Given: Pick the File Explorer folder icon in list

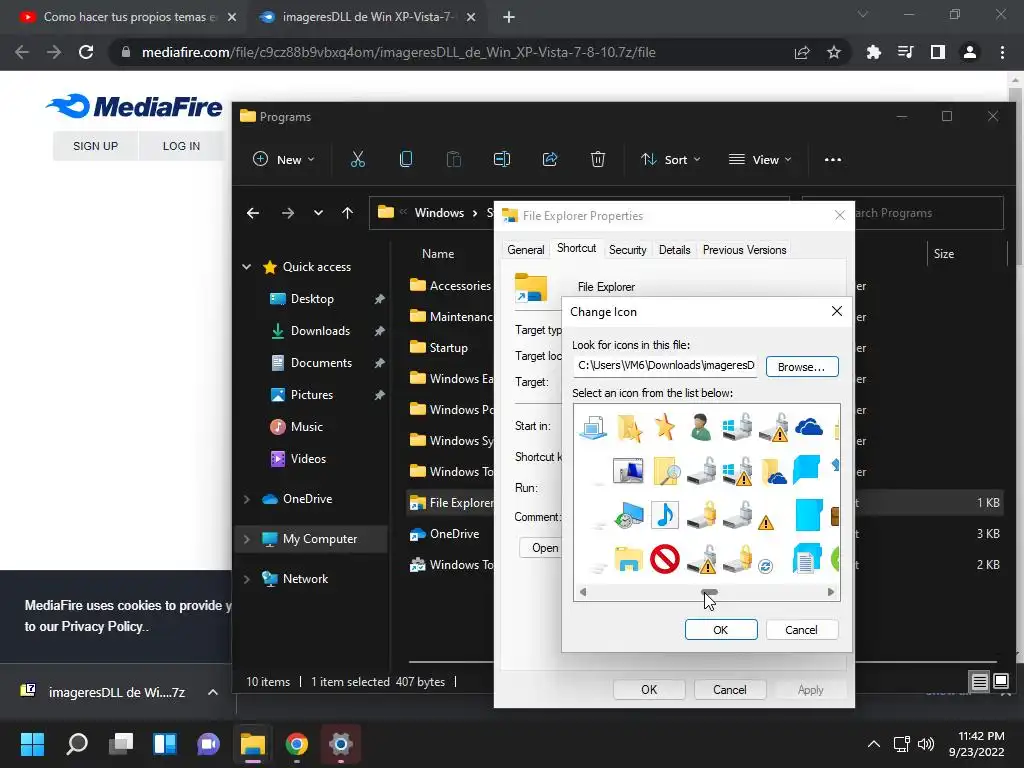Looking at the screenshot, I should (629, 560).
